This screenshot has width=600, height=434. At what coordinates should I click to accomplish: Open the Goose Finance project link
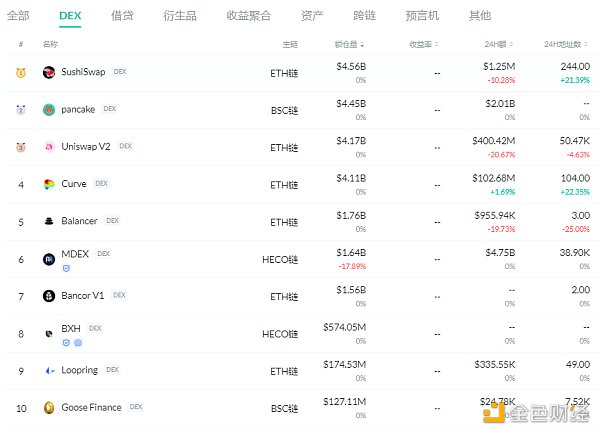(91, 407)
